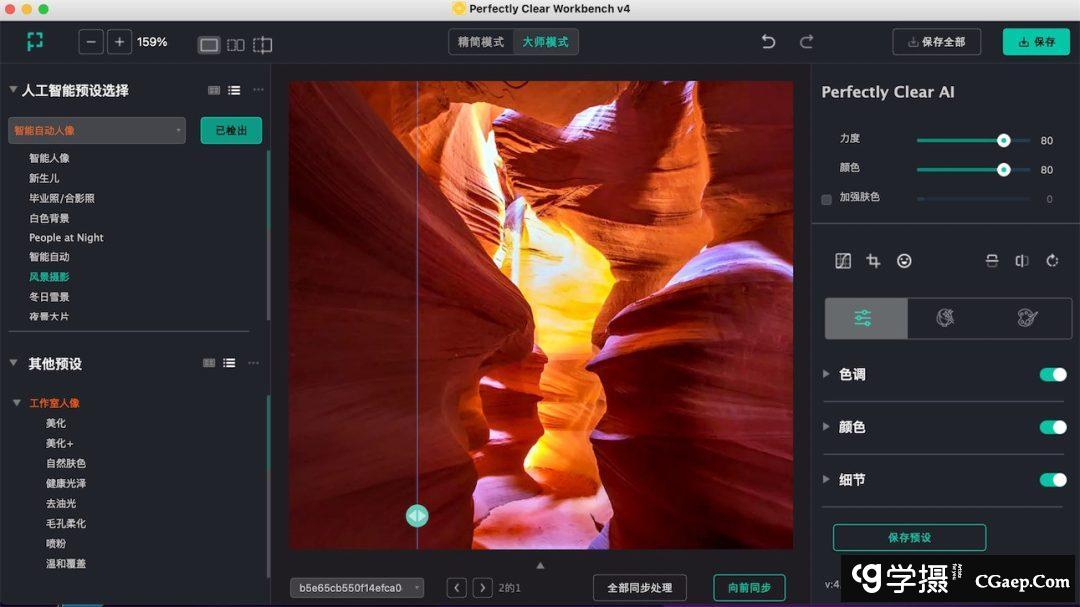
Task: Switch to split compare view icon
Action: click(236, 45)
